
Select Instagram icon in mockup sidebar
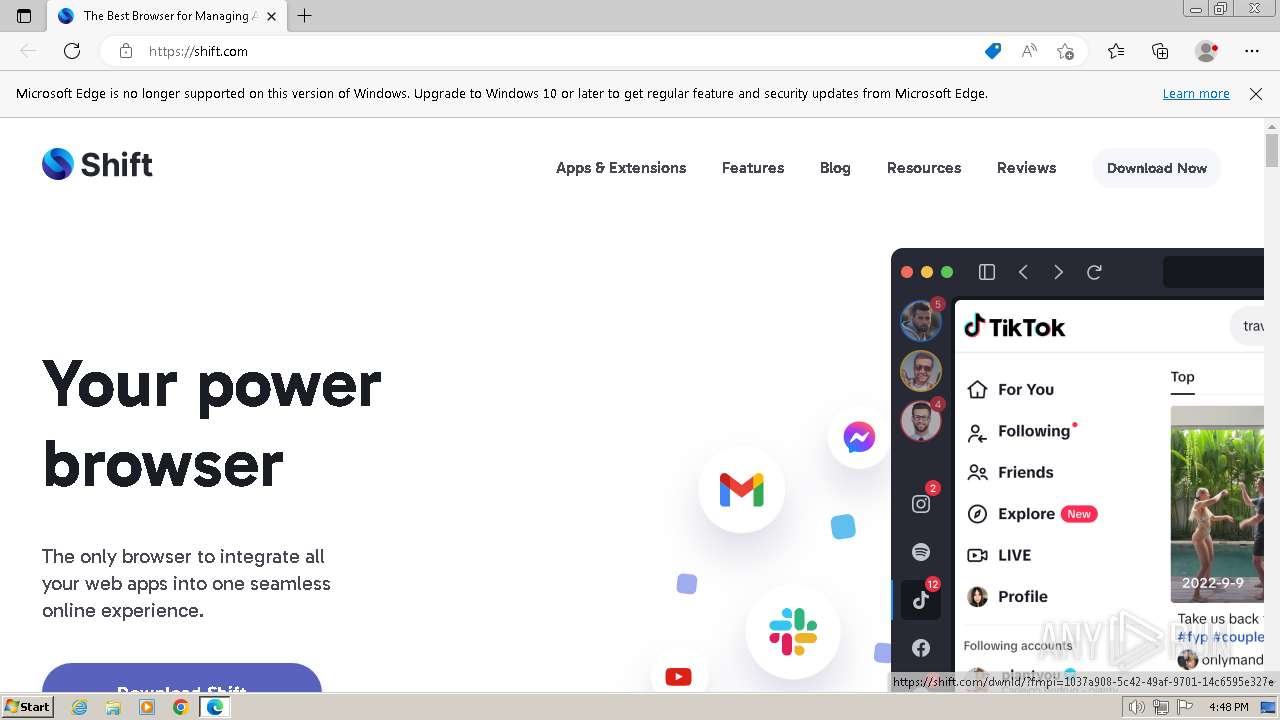(921, 504)
